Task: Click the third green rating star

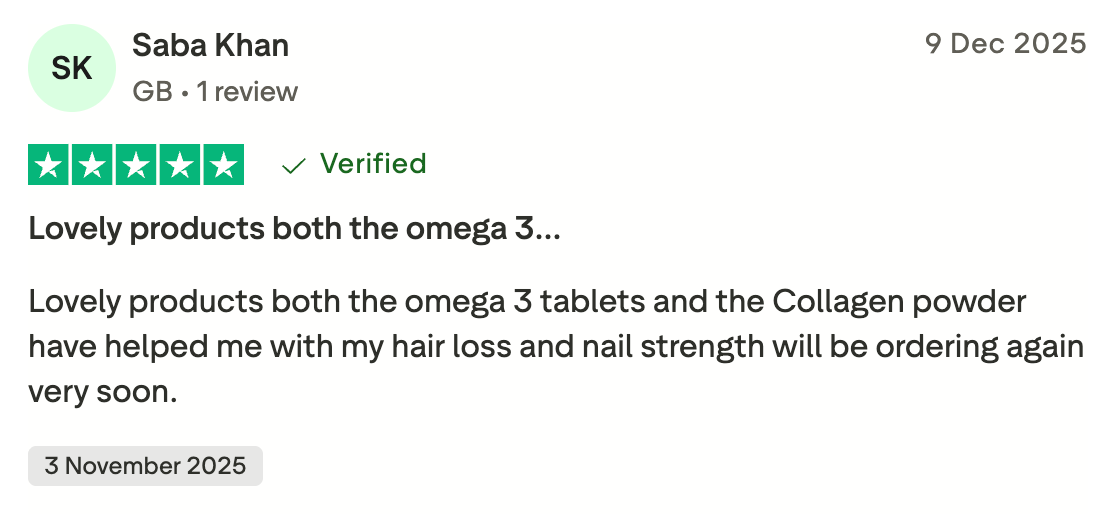Action: [x=136, y=165]
